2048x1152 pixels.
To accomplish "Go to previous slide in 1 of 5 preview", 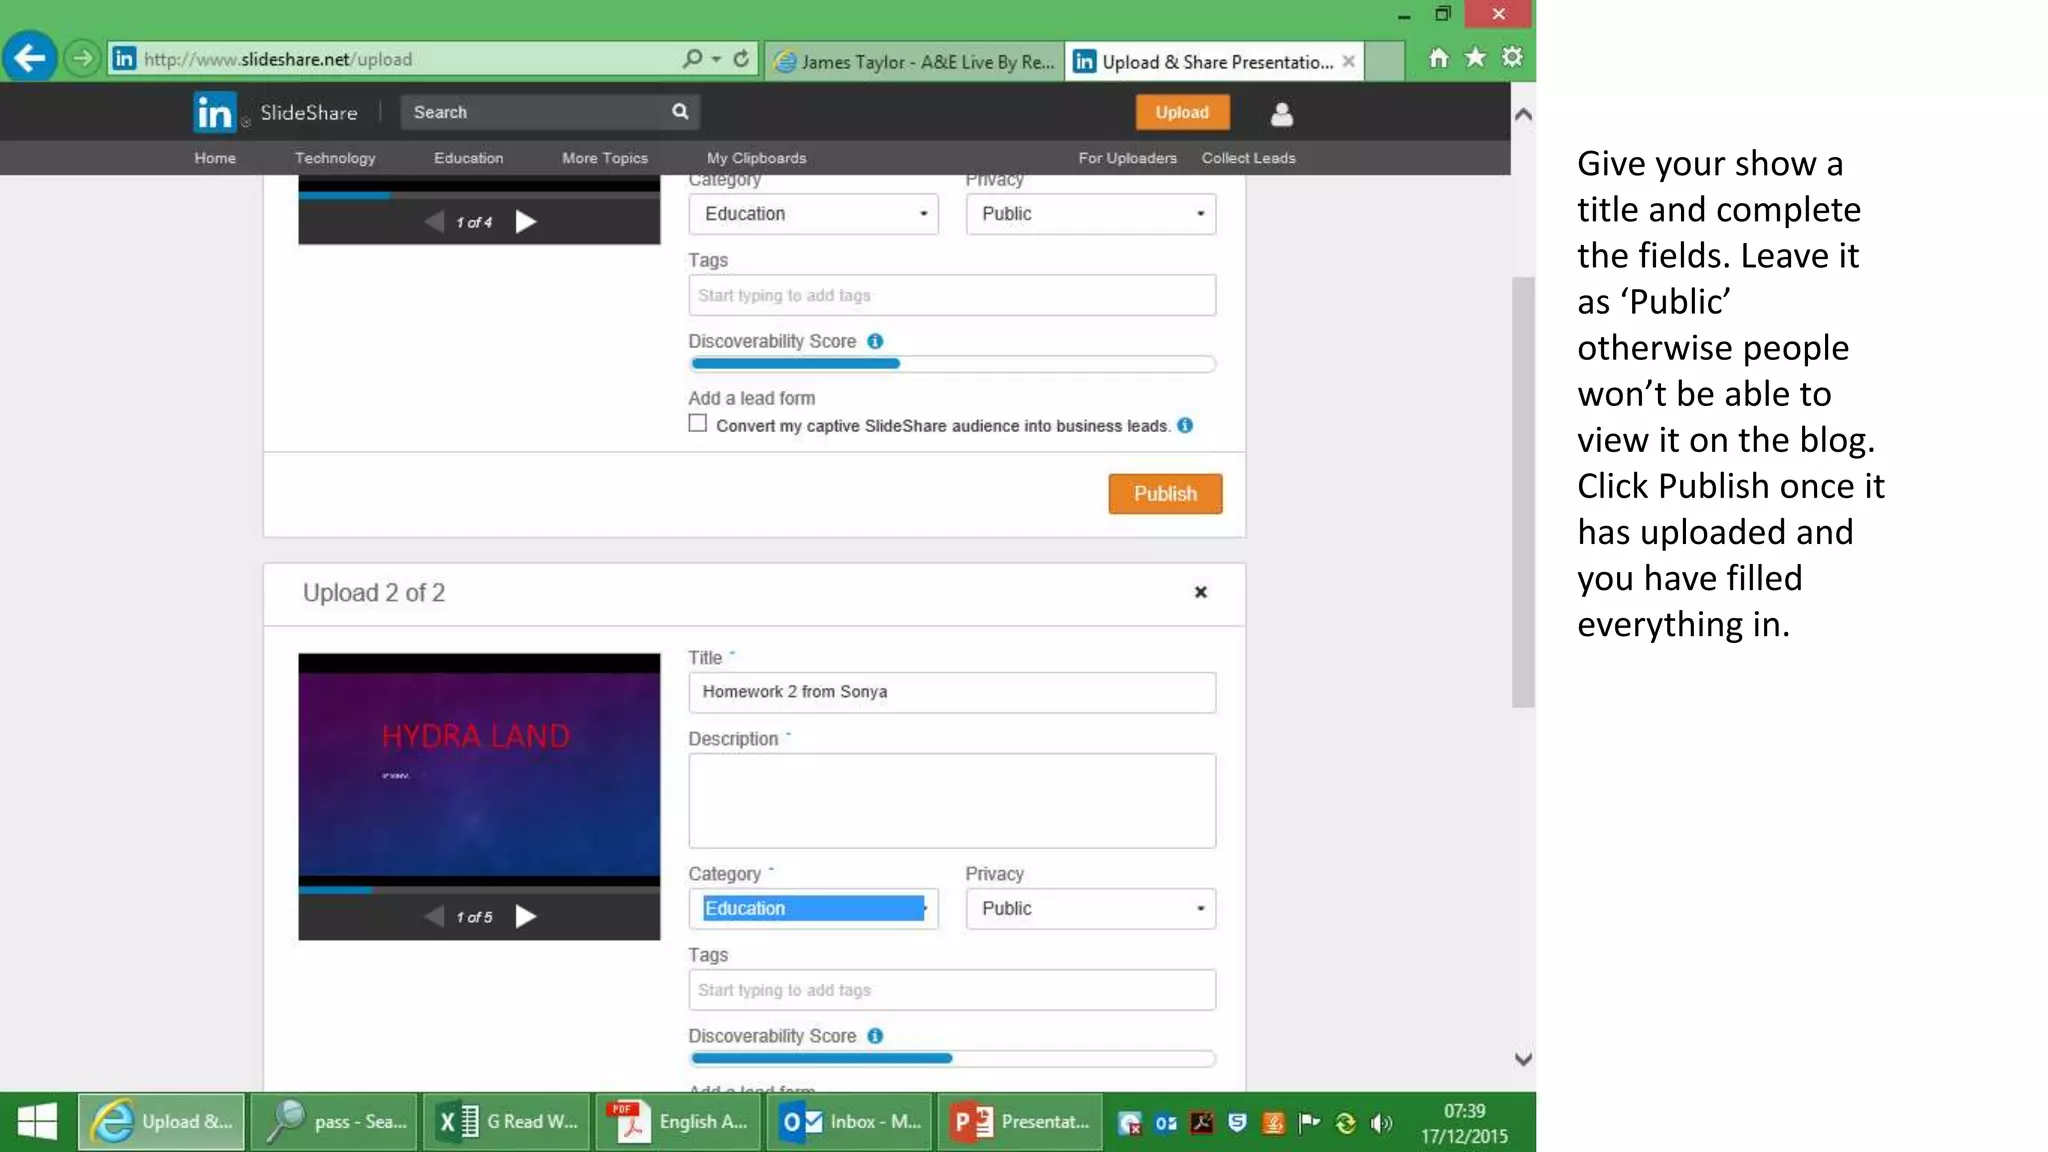I will [434, 916].
